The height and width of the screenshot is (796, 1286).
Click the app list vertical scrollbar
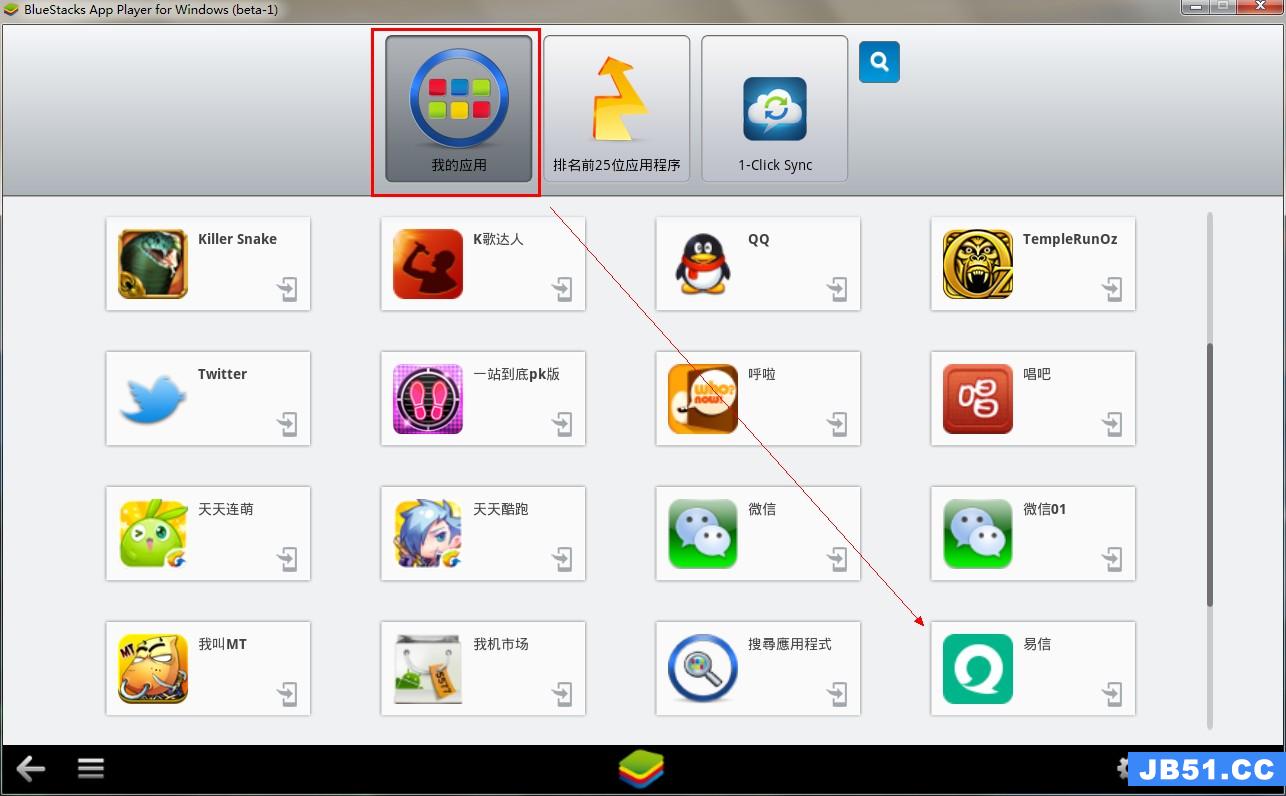click(x=1210, y=475)
